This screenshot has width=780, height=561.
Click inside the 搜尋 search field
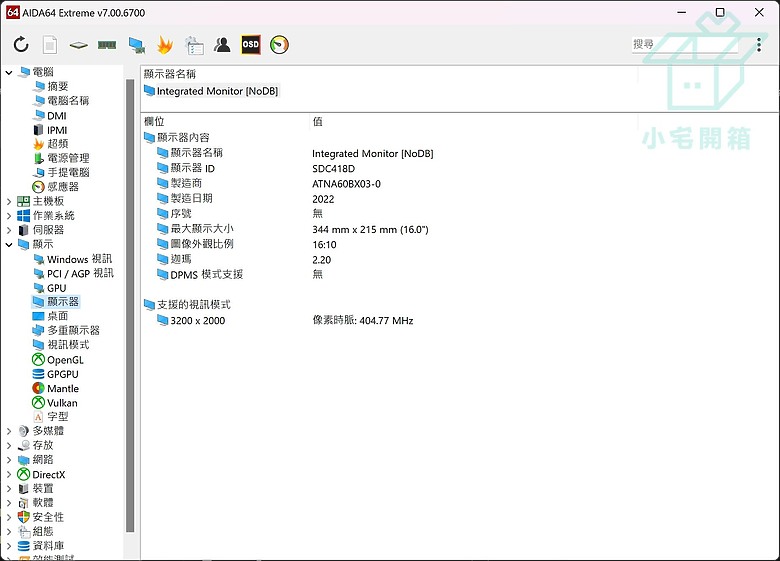685,44
